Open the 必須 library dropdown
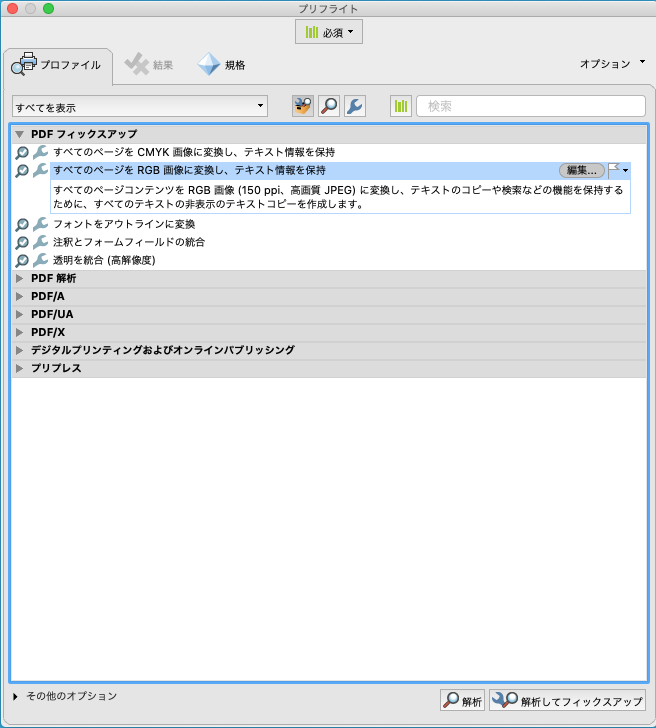656x728 pixels. (x=329, y=32)
